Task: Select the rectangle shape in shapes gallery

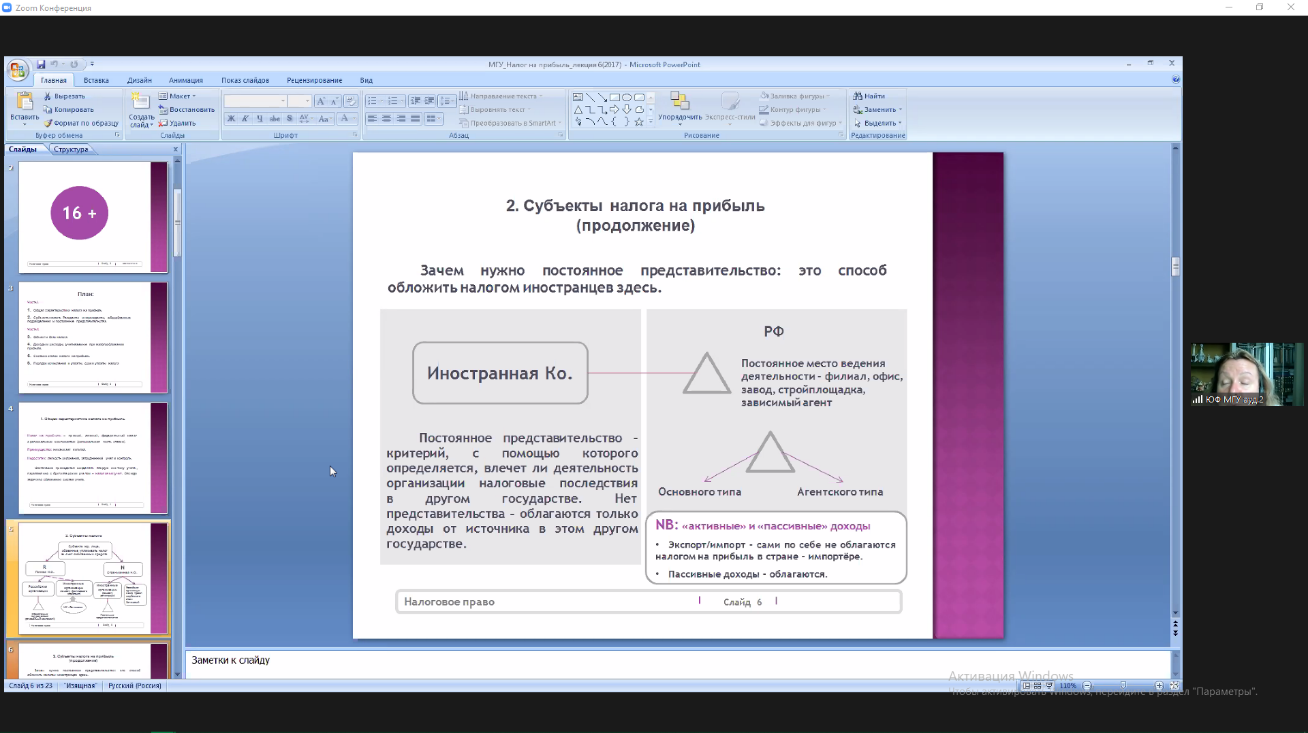Action: click(613, 97)
